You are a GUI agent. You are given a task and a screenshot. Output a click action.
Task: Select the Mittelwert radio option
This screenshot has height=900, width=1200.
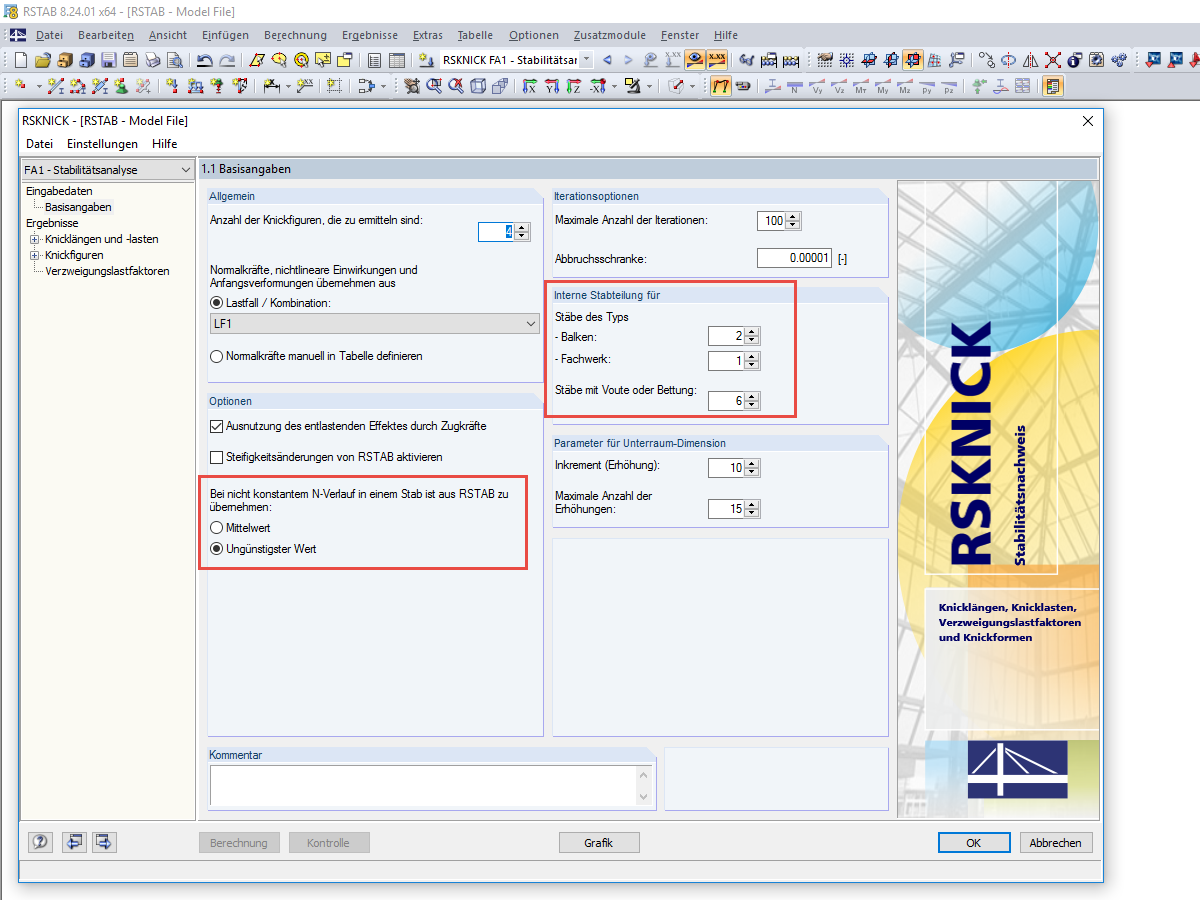pos(216,527)
